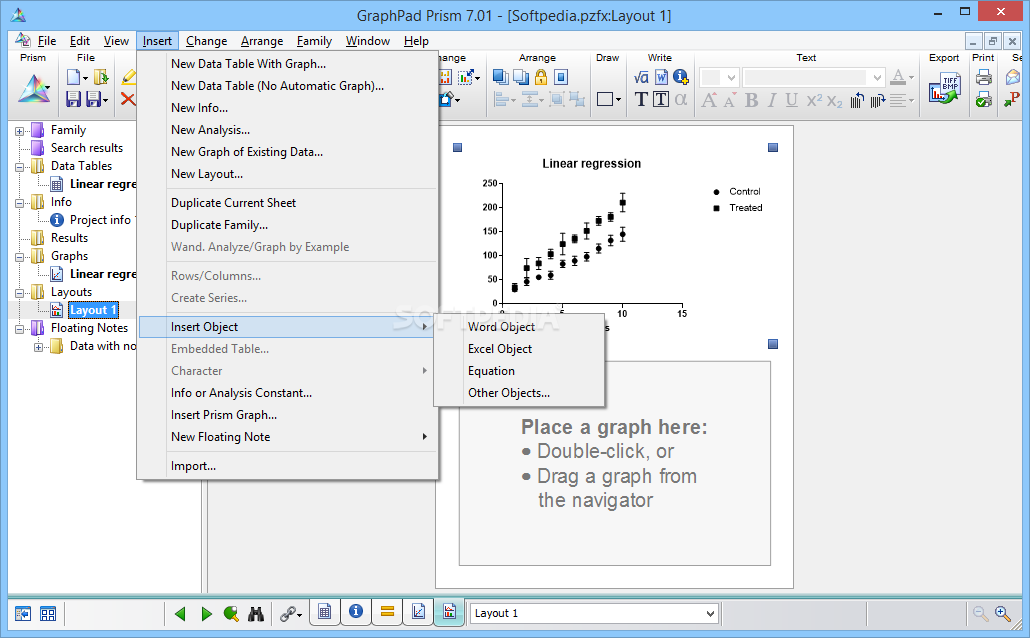Click the send by email envelope icon
The width and height of the screenshot is (1030, 638).
tap(1012, 78)
